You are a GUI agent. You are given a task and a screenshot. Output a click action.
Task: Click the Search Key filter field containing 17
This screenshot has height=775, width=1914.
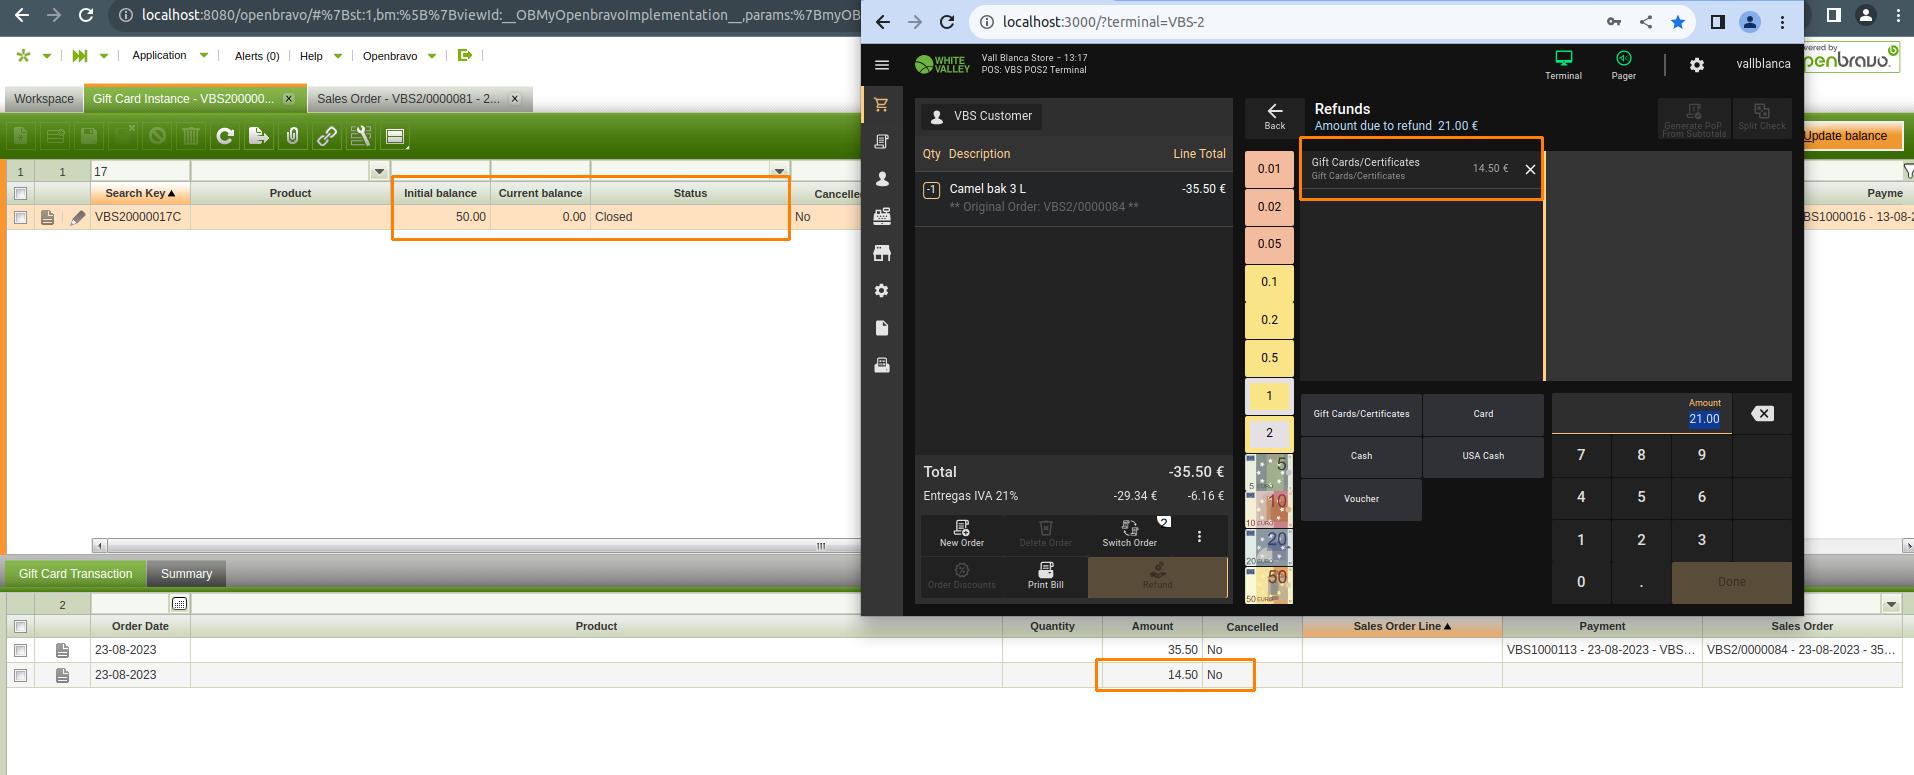point(140,171)
